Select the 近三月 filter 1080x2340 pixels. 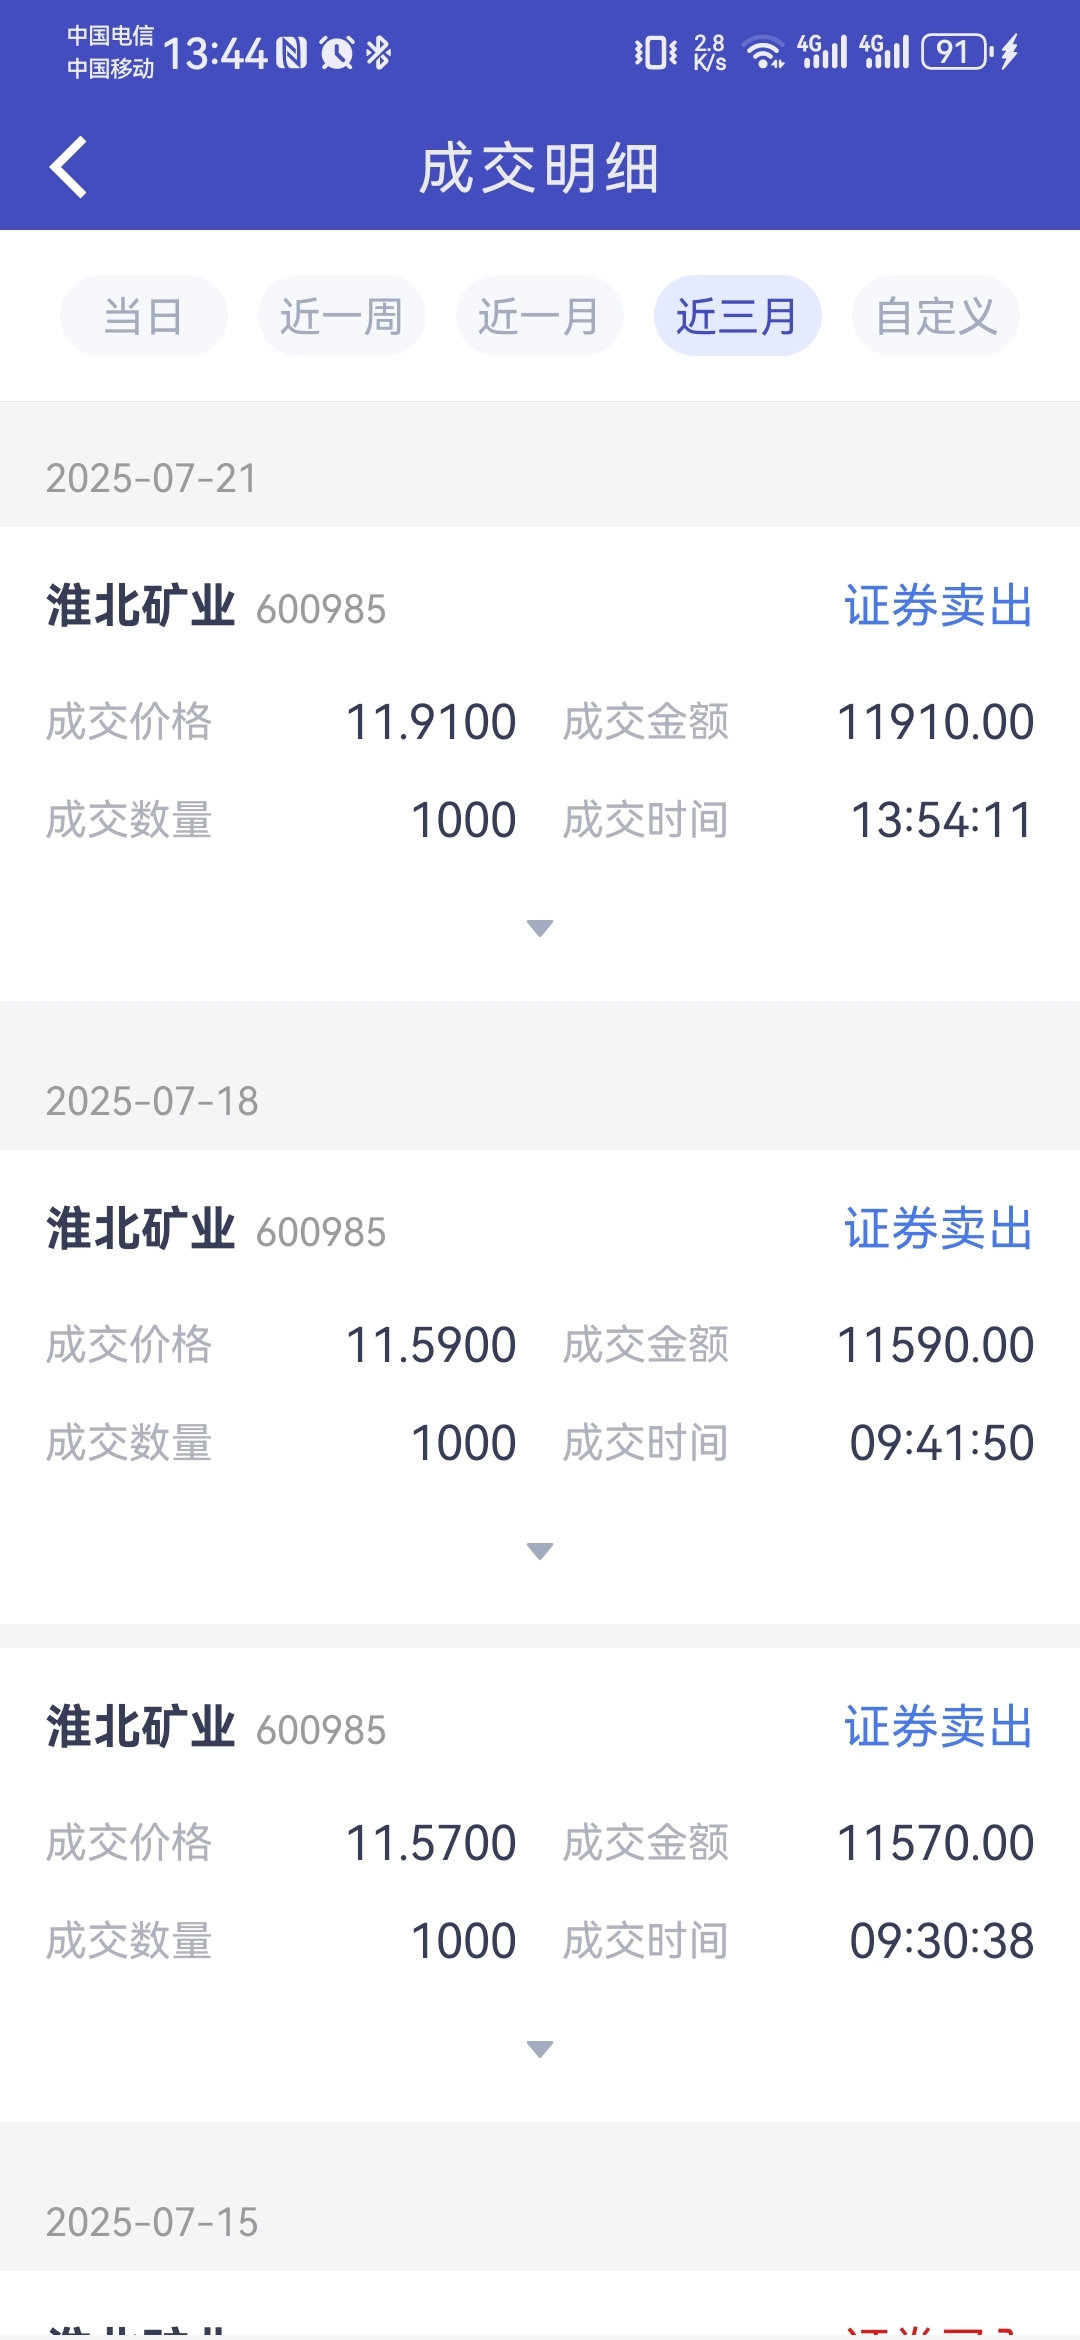tap(738, 316)
